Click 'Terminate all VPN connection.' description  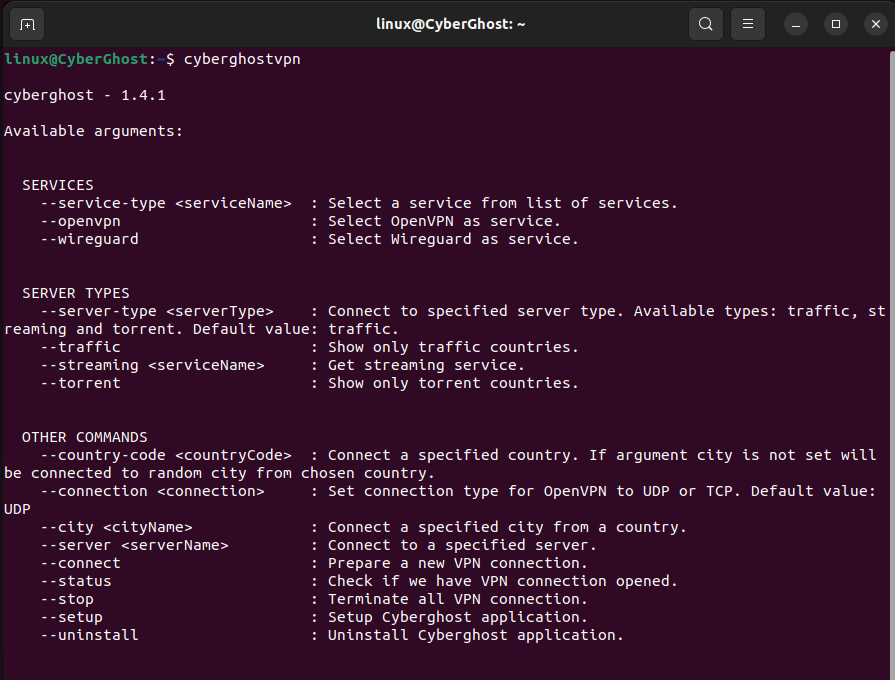pos(458,599)
